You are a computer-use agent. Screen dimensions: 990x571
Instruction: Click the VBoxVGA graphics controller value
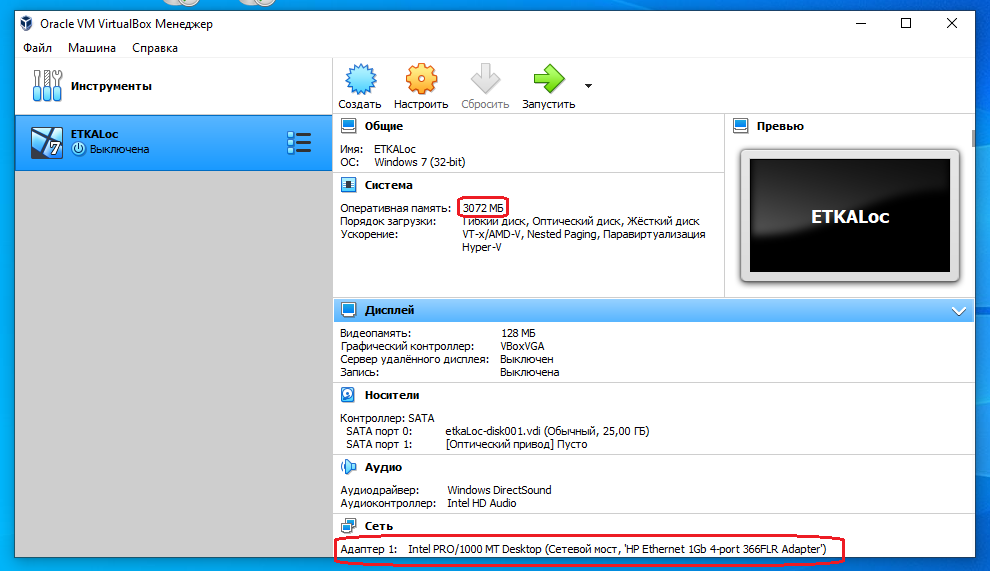(x=522, y=346)
